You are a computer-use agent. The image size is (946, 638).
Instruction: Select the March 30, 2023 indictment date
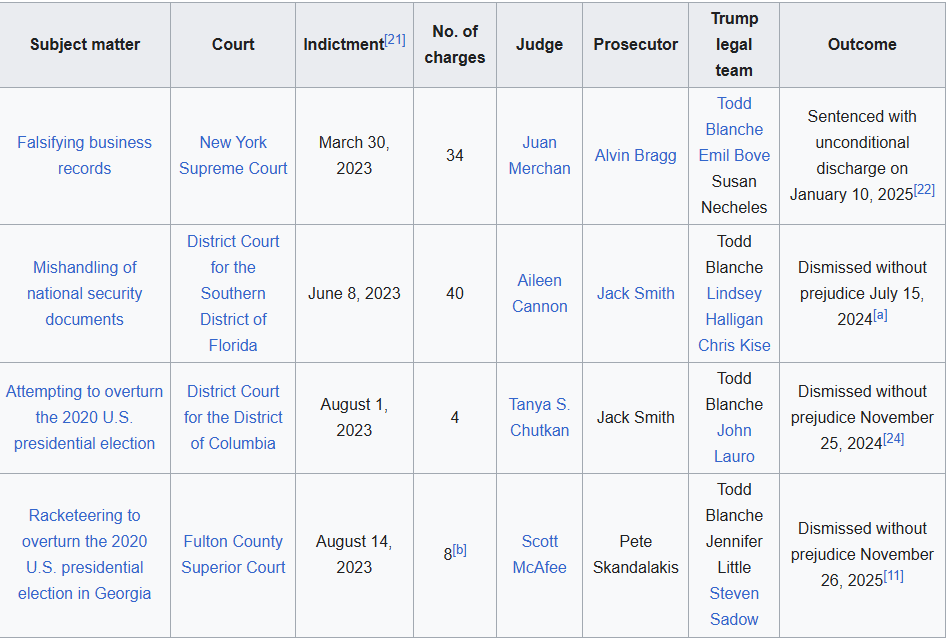point(354,155)
